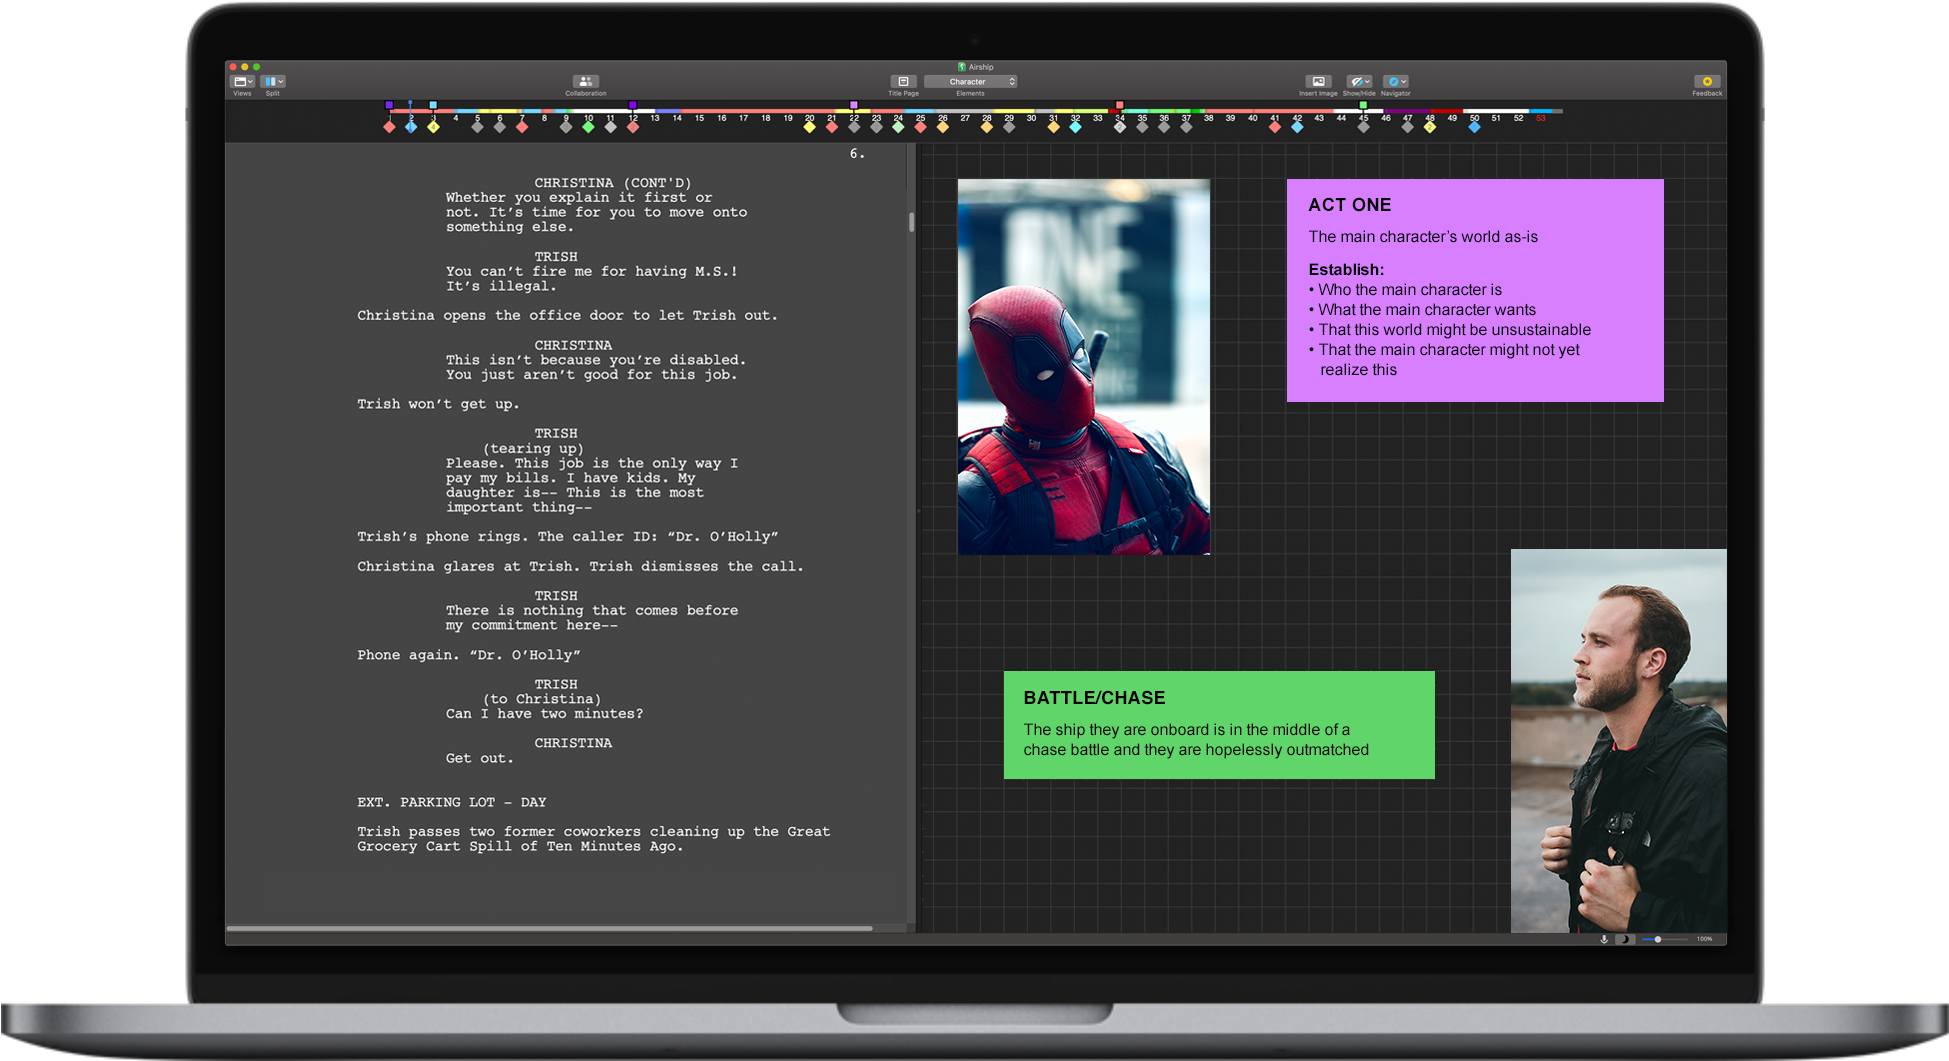Select the green BATTLE/CHASE note card
1949x1061 pixels.
[x=1218, y=725]
